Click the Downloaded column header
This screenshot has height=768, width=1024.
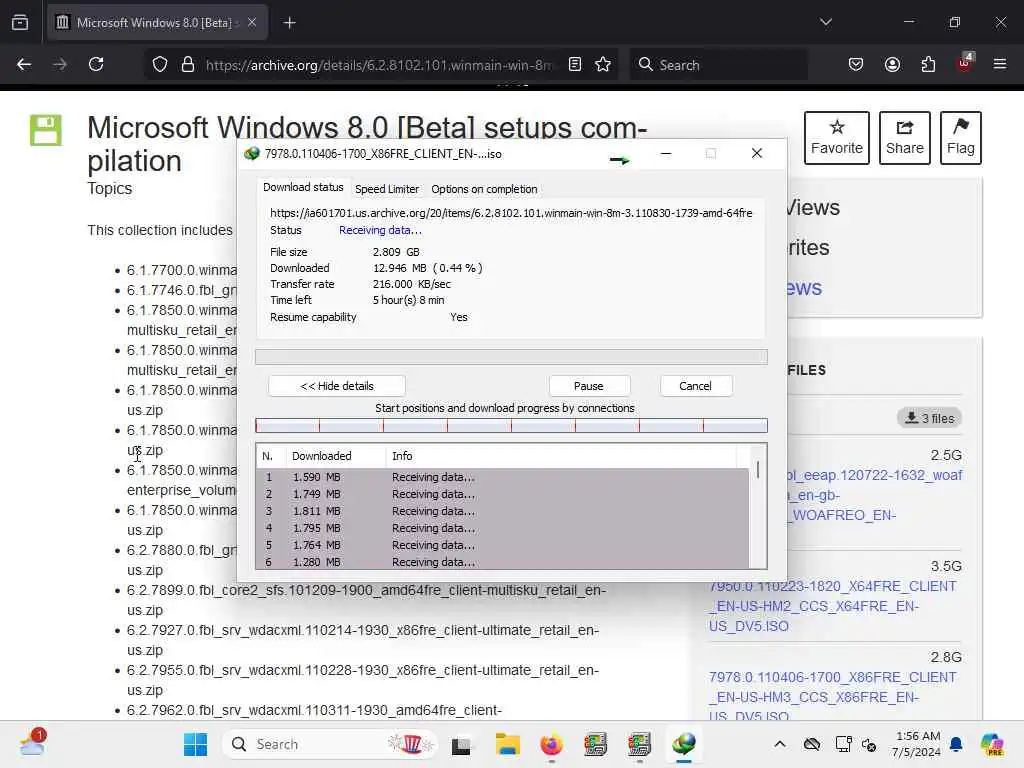coord(336,456)
